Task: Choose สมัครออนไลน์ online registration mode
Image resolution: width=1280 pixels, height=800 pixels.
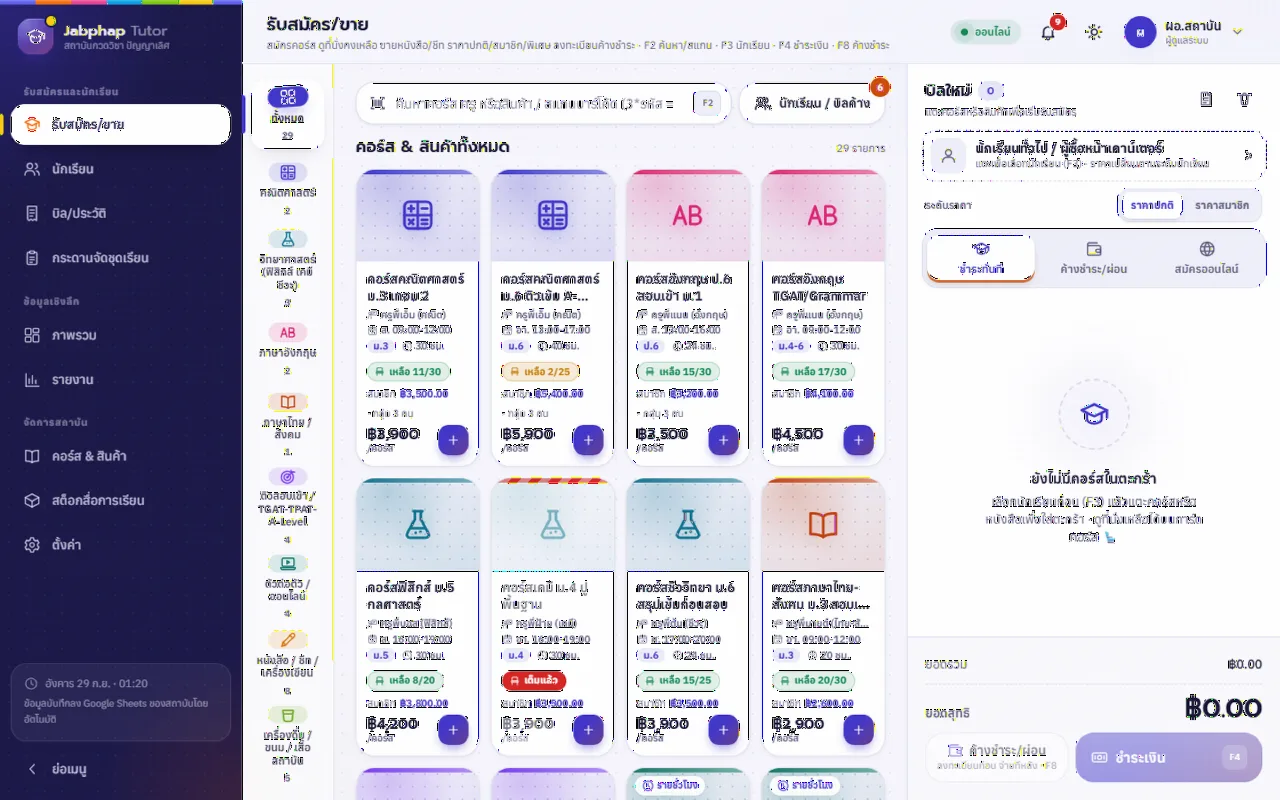Action: pyautogui.click(x=1206, y=257)
